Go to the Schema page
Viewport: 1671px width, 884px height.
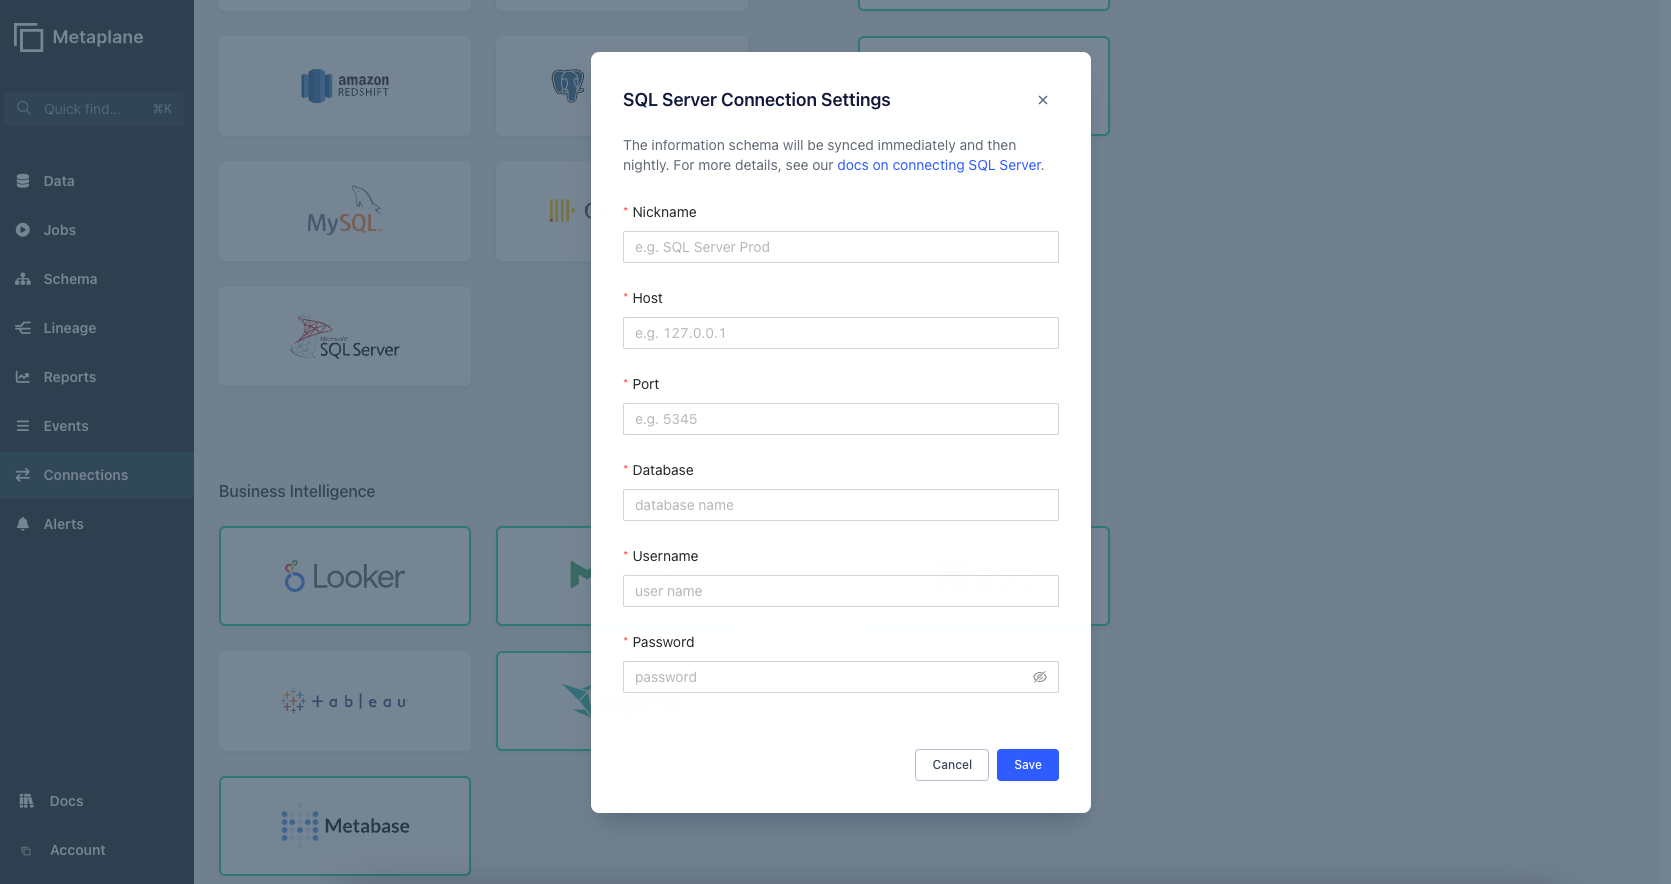tap(97, 279)
